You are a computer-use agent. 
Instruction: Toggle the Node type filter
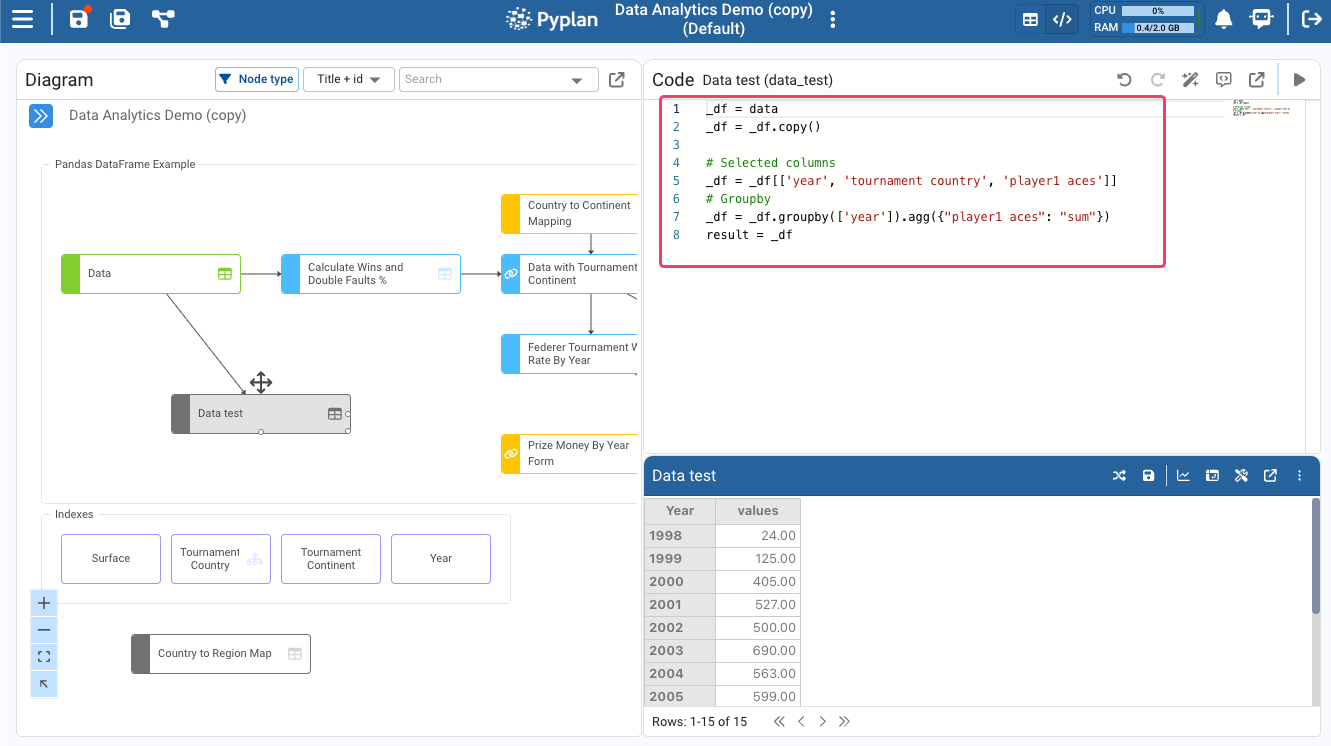click(256, 79)
